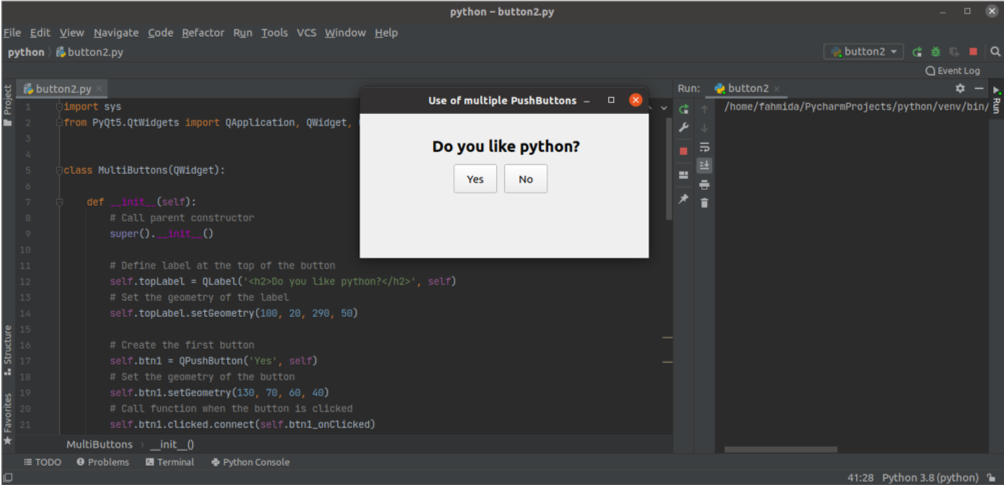Toggle scroll to end of output

tap(704, 165)
